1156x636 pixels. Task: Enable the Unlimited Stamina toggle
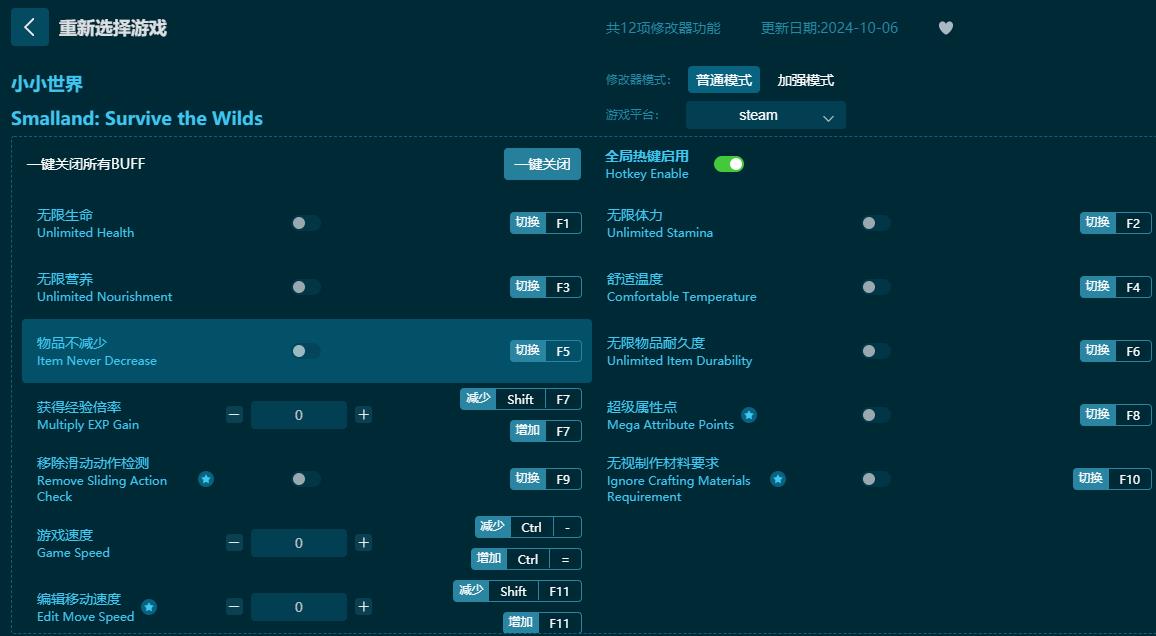click(876, 223)
